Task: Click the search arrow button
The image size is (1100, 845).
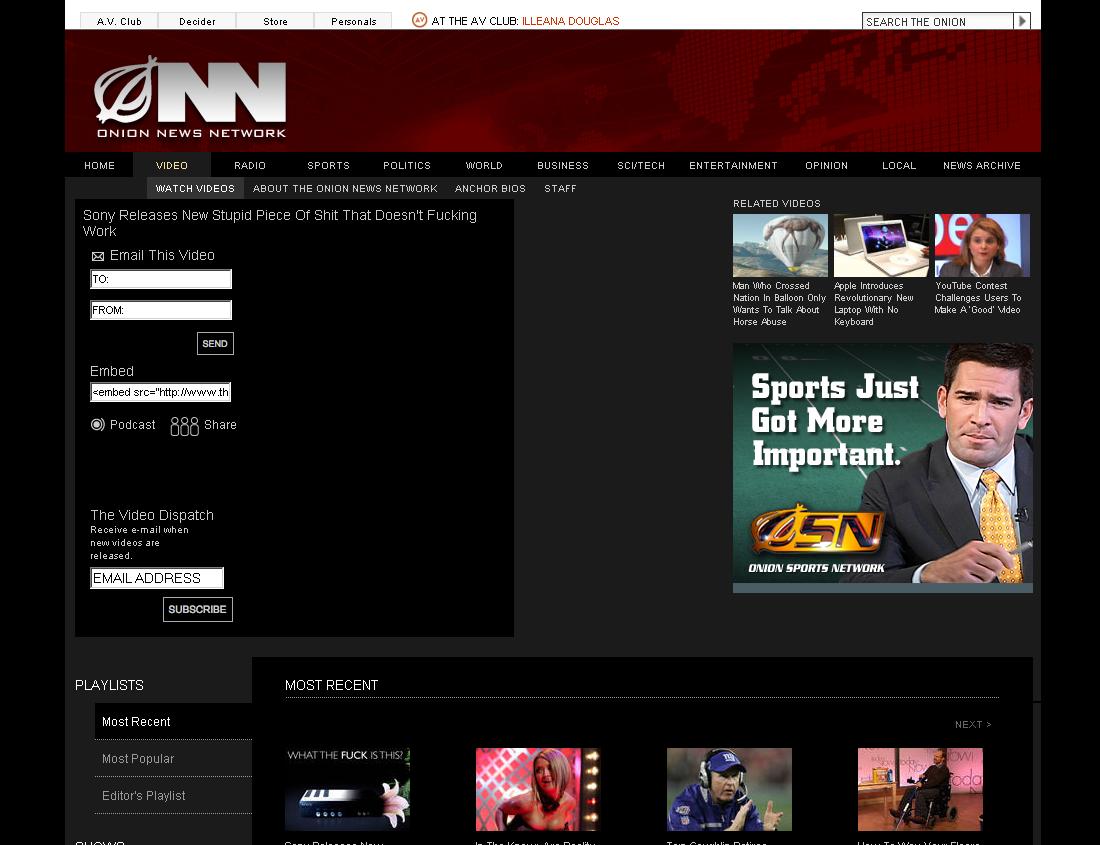Action: coord(1022,21)
